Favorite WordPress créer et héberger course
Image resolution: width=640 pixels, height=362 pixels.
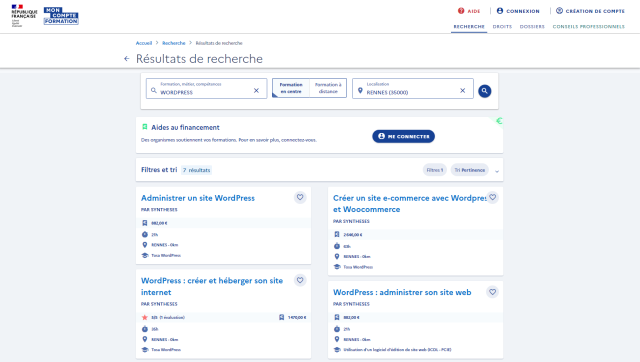click(300, 280)
